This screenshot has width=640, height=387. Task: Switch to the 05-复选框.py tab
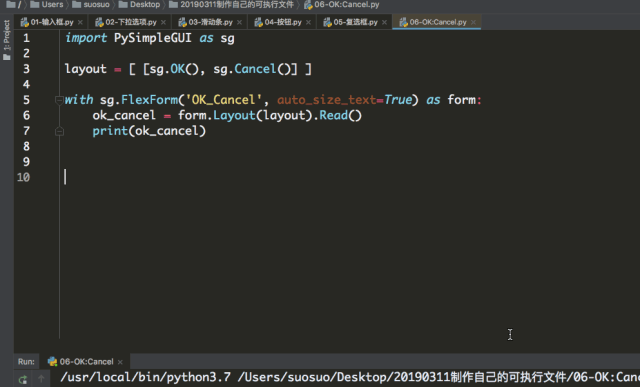pos(355,22)
